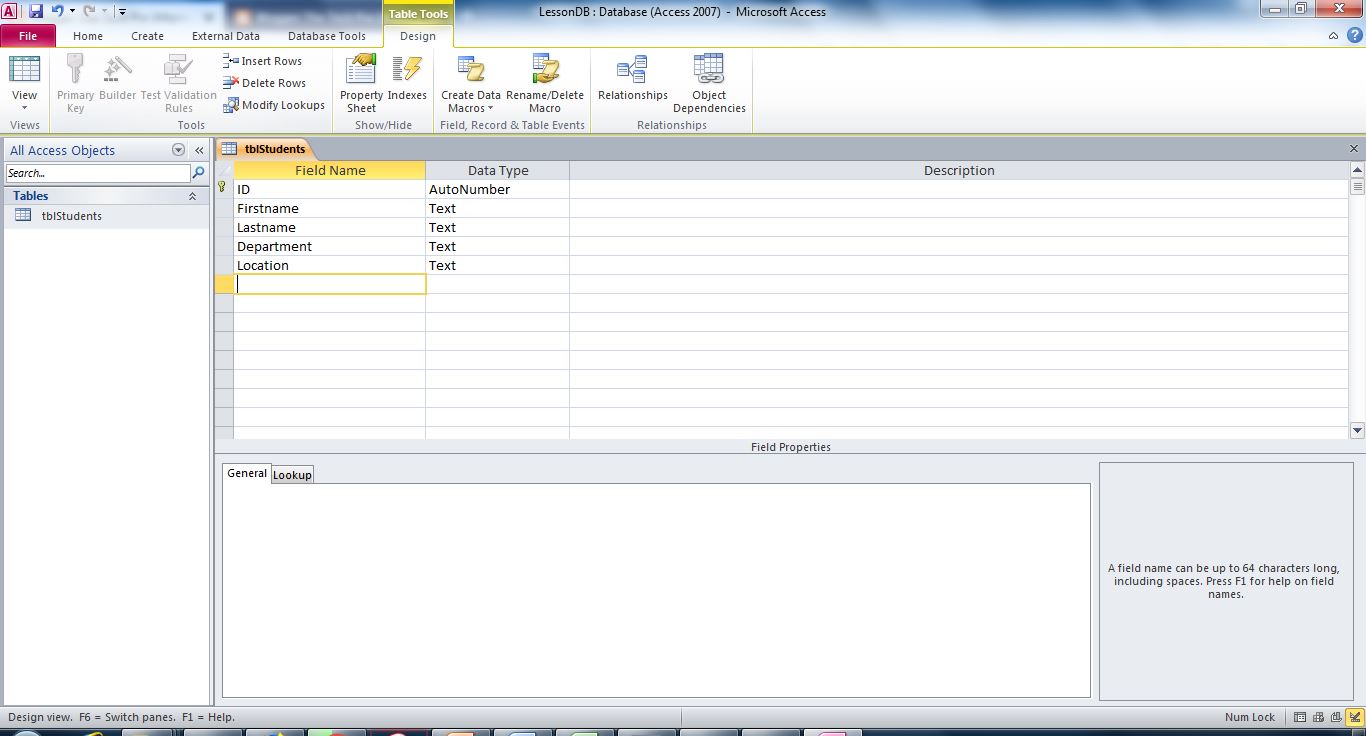The width and height of the screenshot is (1366, 736).
Task: Switch to Lookup field properties tab
Action: tap(292, 475)
